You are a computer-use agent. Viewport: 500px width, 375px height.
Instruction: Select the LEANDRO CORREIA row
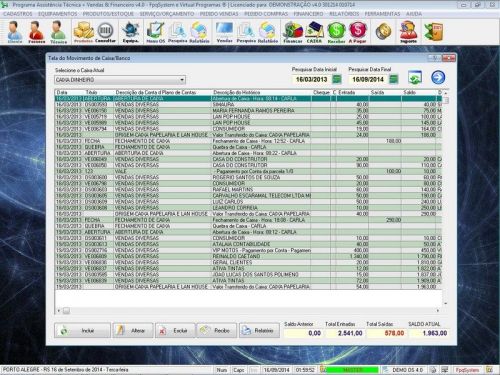point(248,208)
